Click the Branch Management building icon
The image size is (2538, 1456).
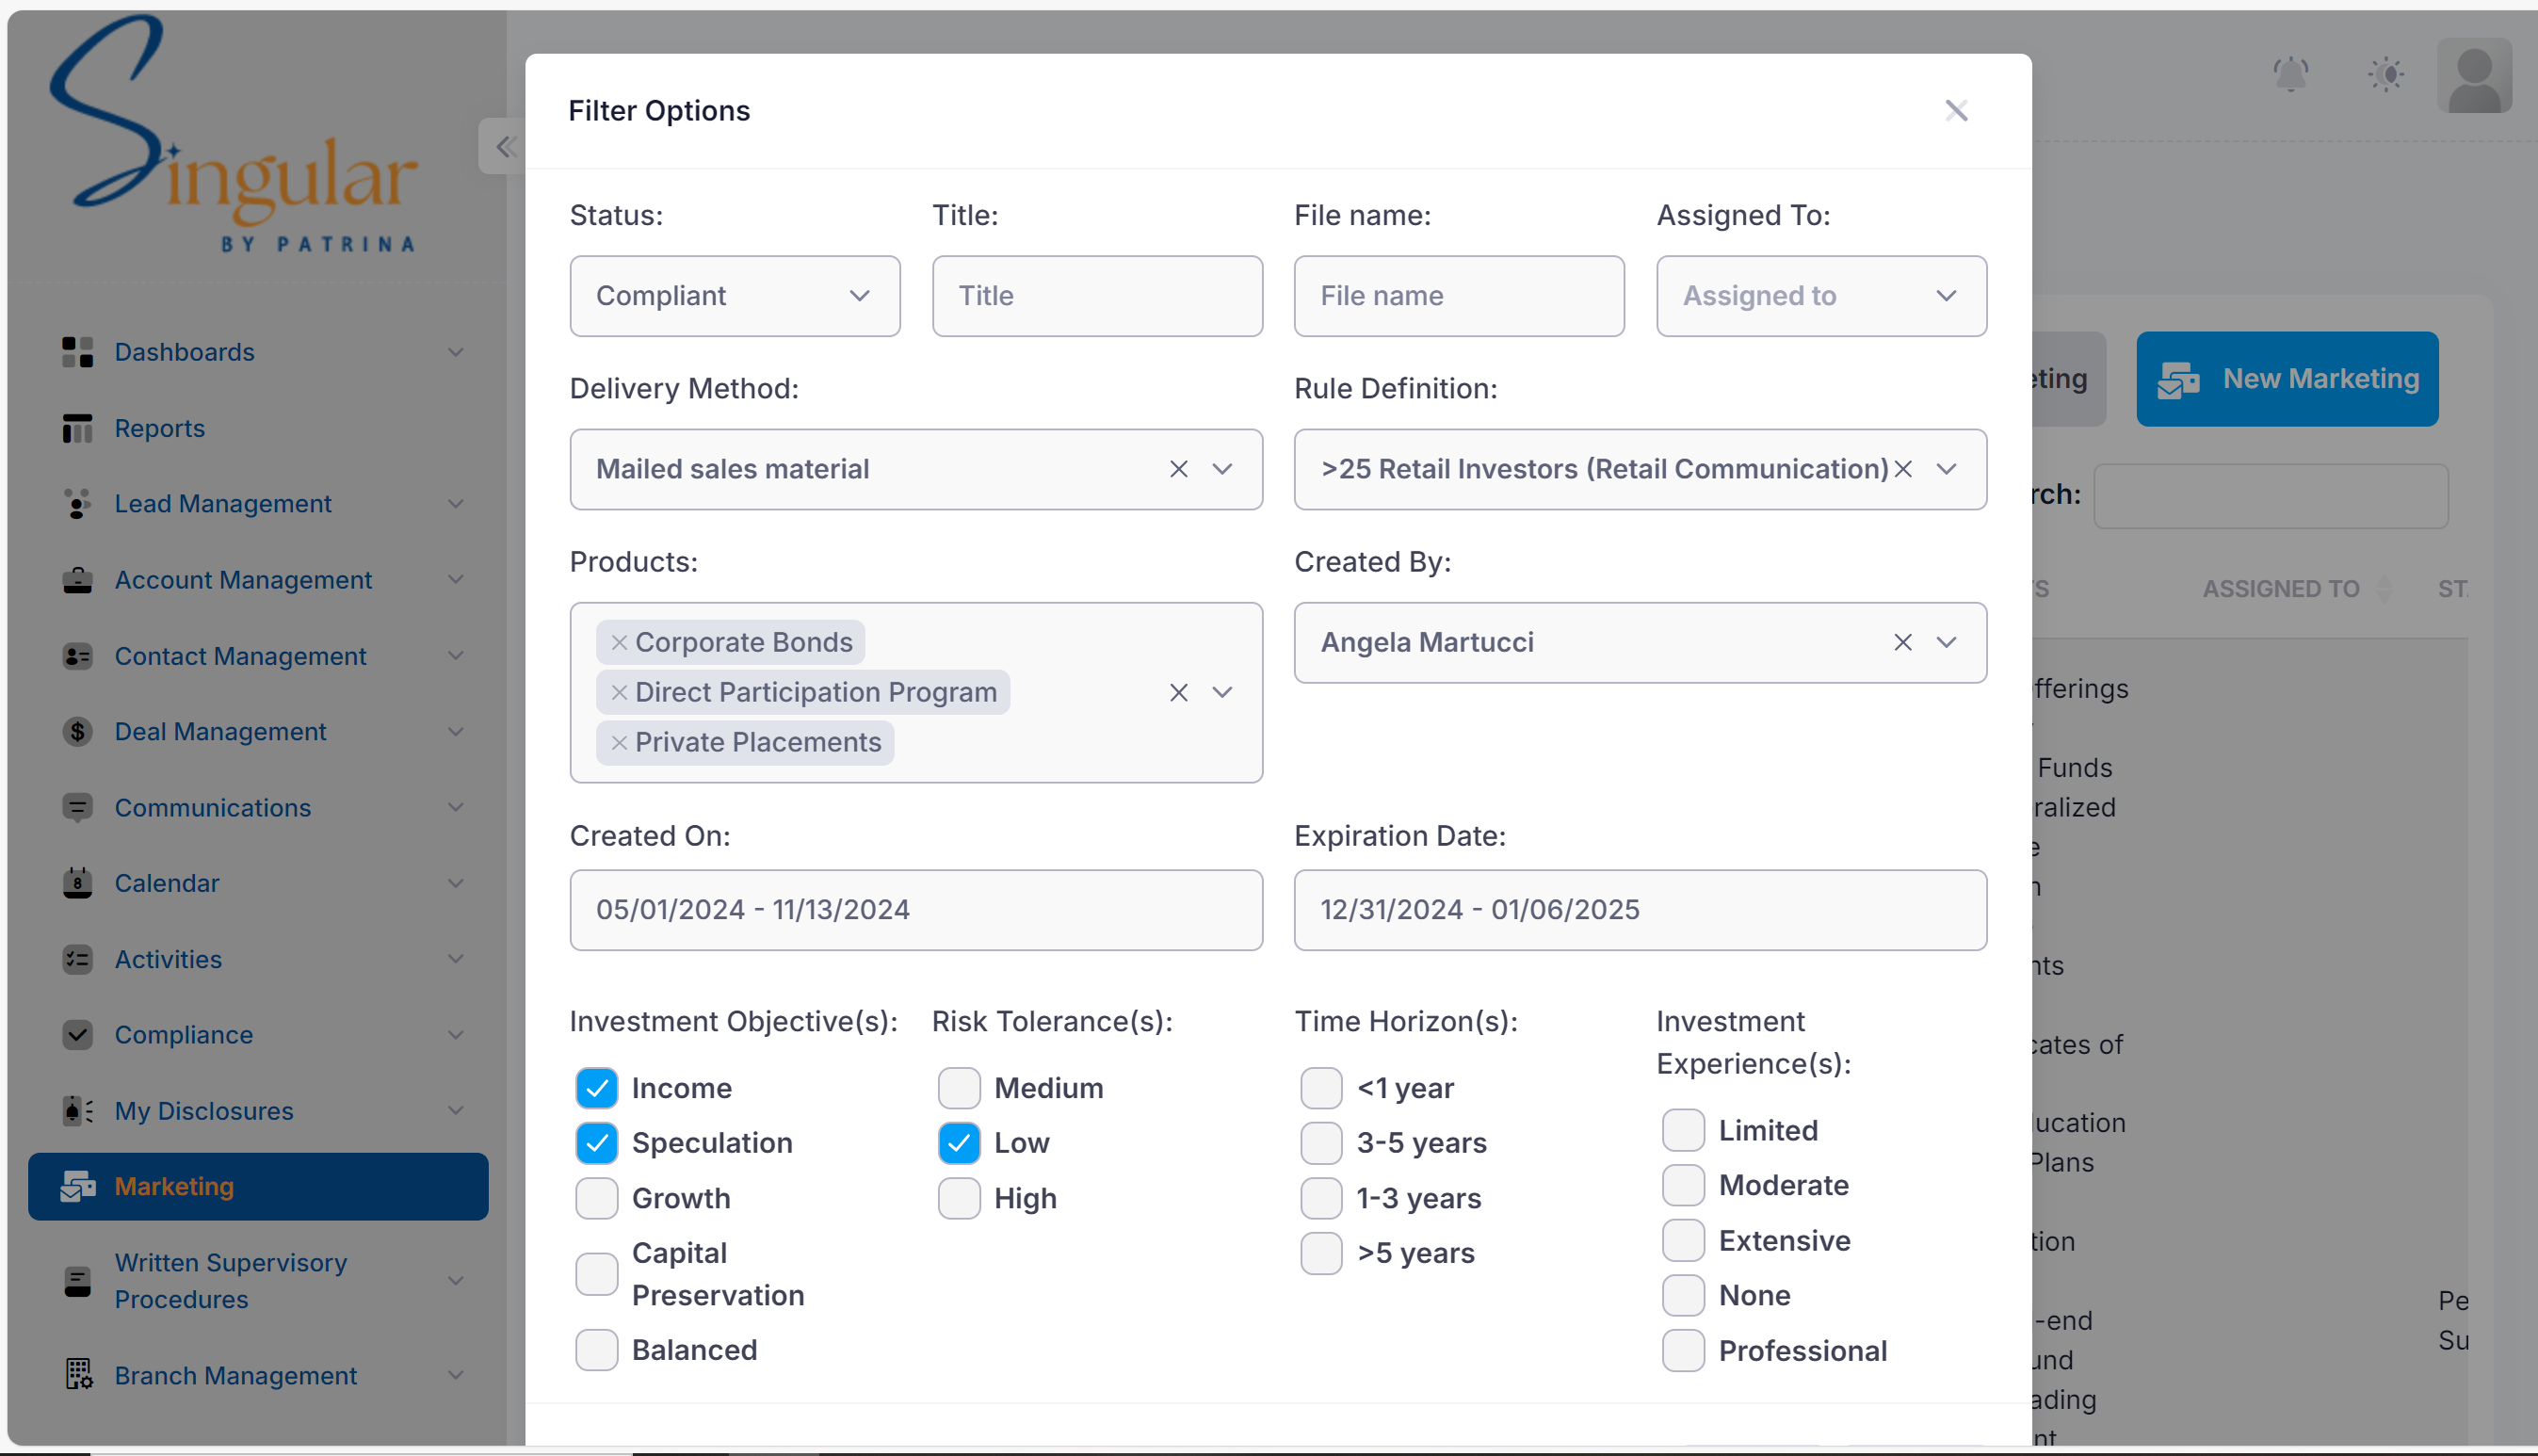77,1375
